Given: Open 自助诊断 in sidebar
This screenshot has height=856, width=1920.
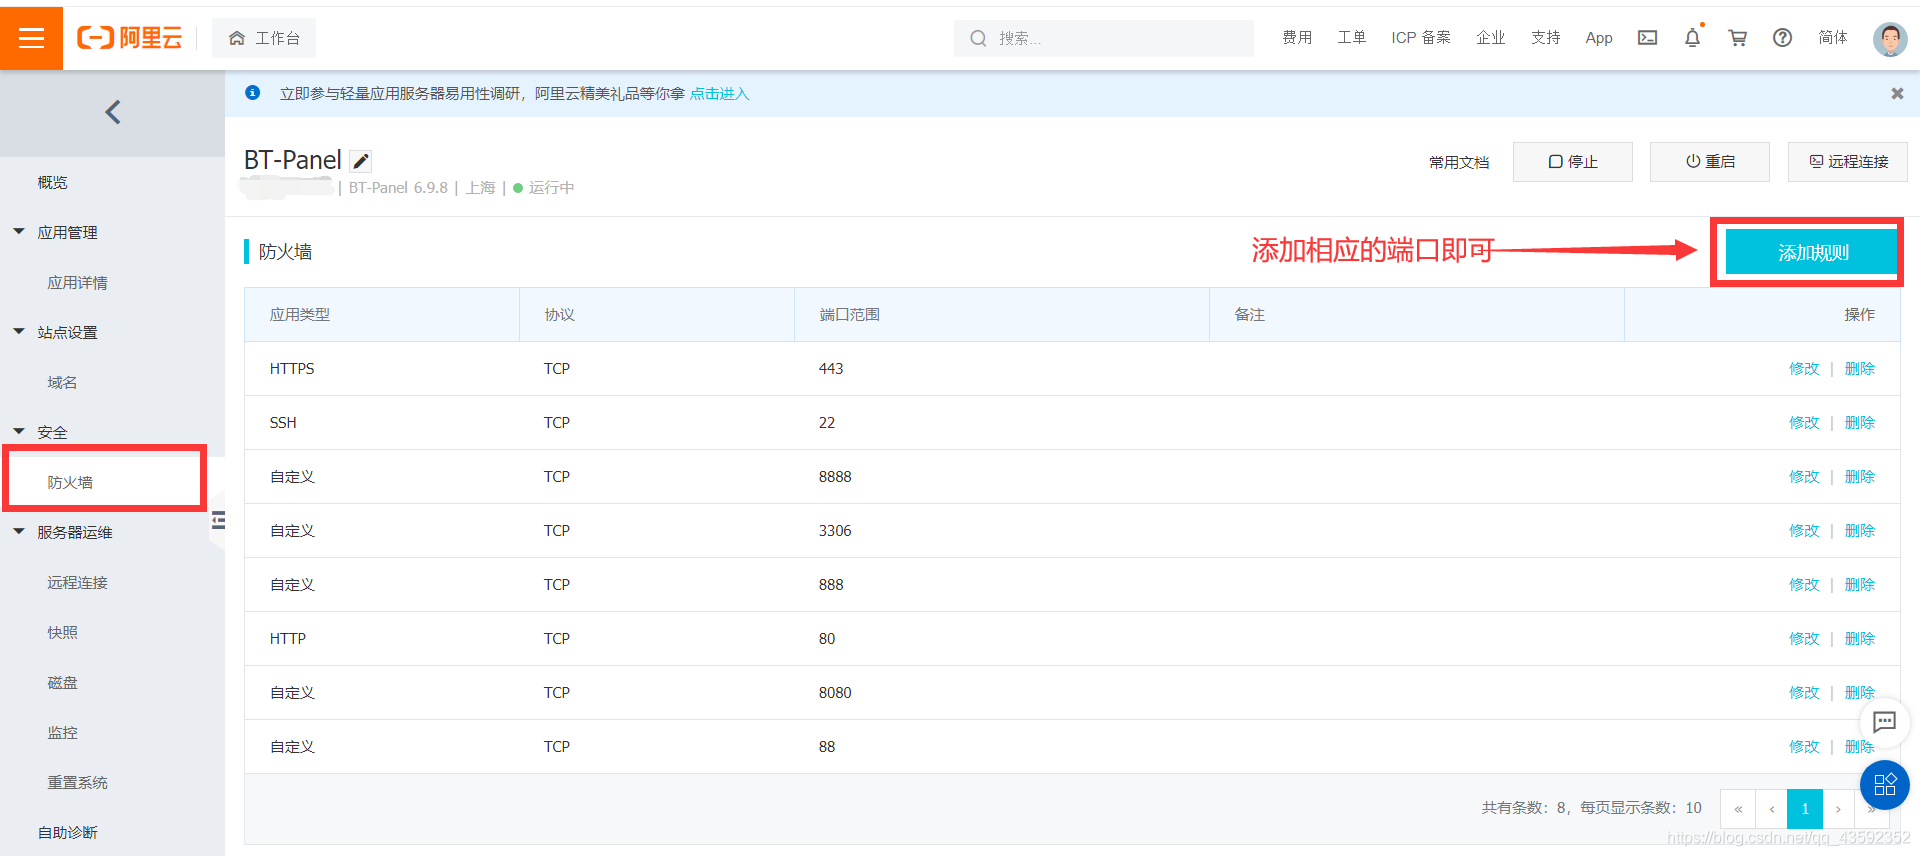Looking at the screenshot, I should 67,833.
